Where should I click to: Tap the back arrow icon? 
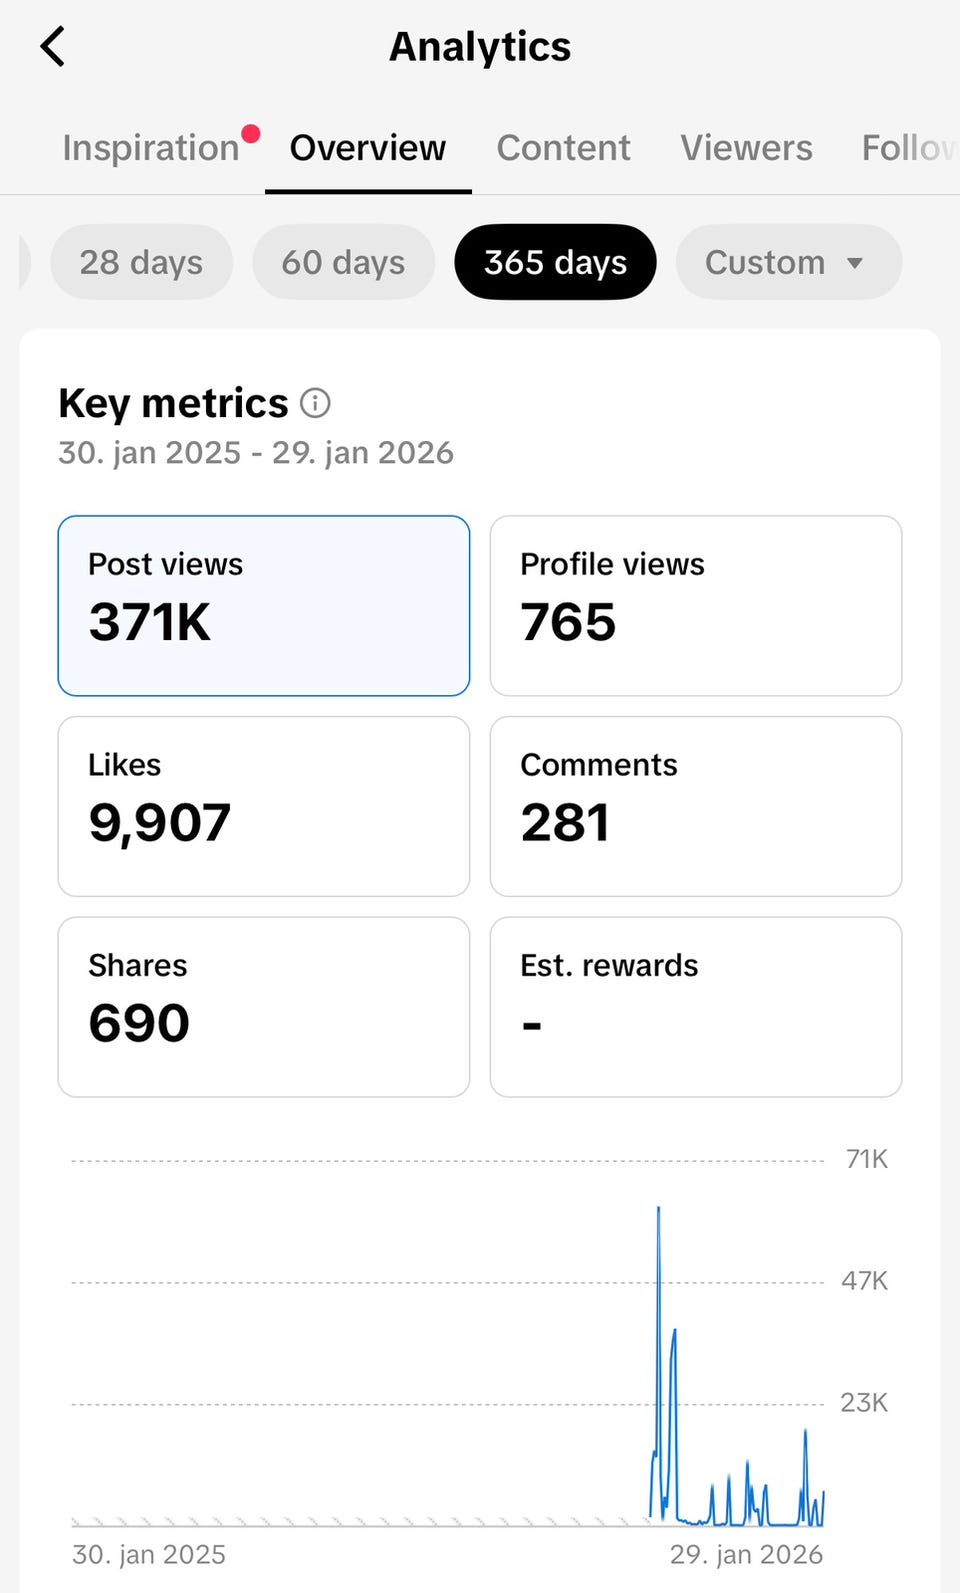[53, 47]
